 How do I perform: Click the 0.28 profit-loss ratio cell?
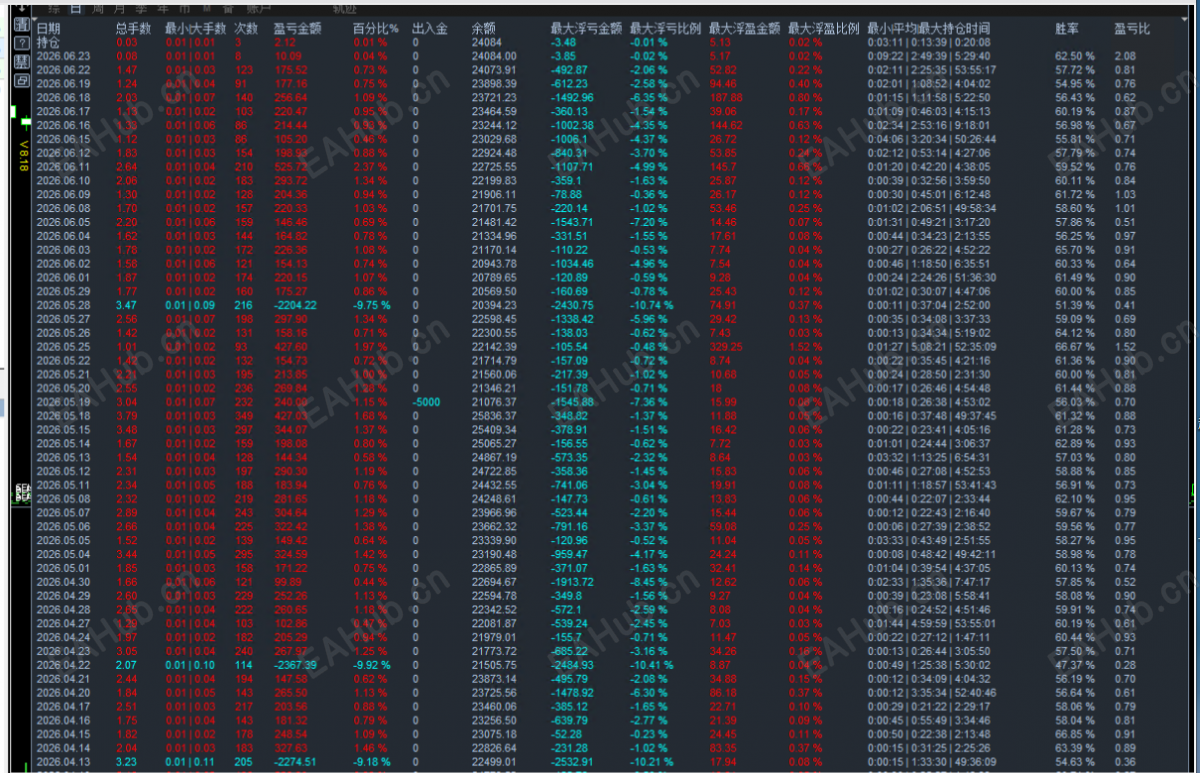point(1125,664)
